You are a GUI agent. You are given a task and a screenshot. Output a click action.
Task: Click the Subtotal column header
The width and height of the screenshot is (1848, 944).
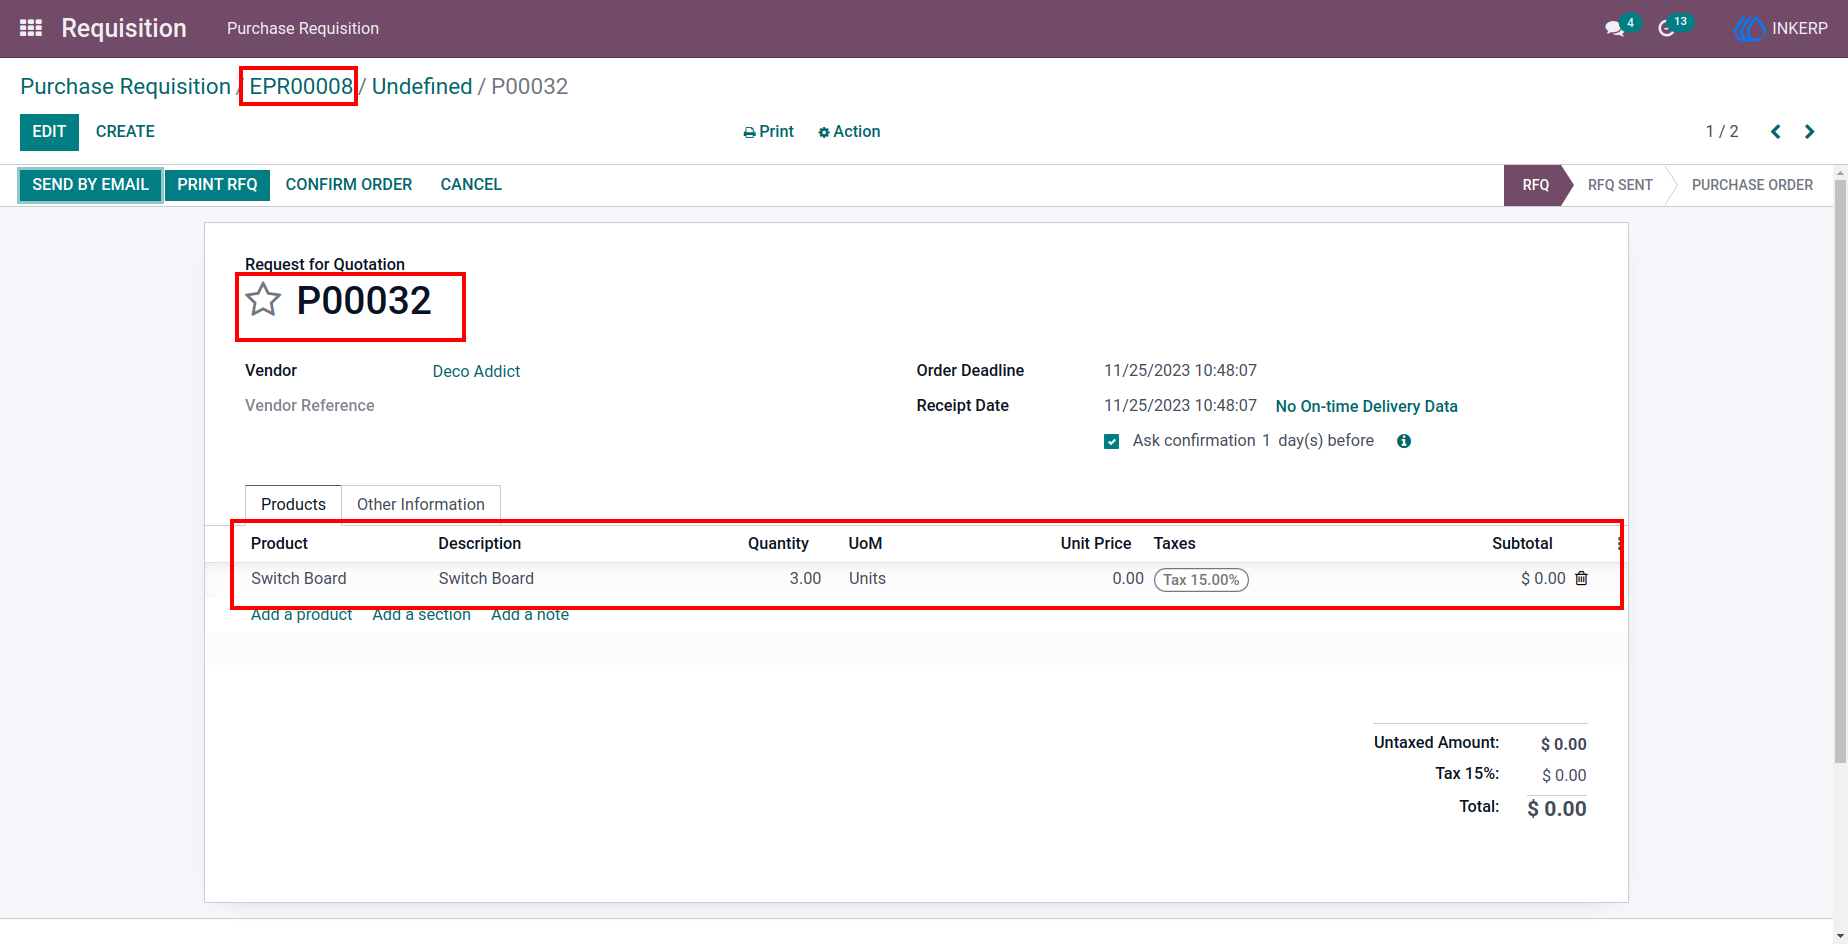click(x=1522, y=543)
